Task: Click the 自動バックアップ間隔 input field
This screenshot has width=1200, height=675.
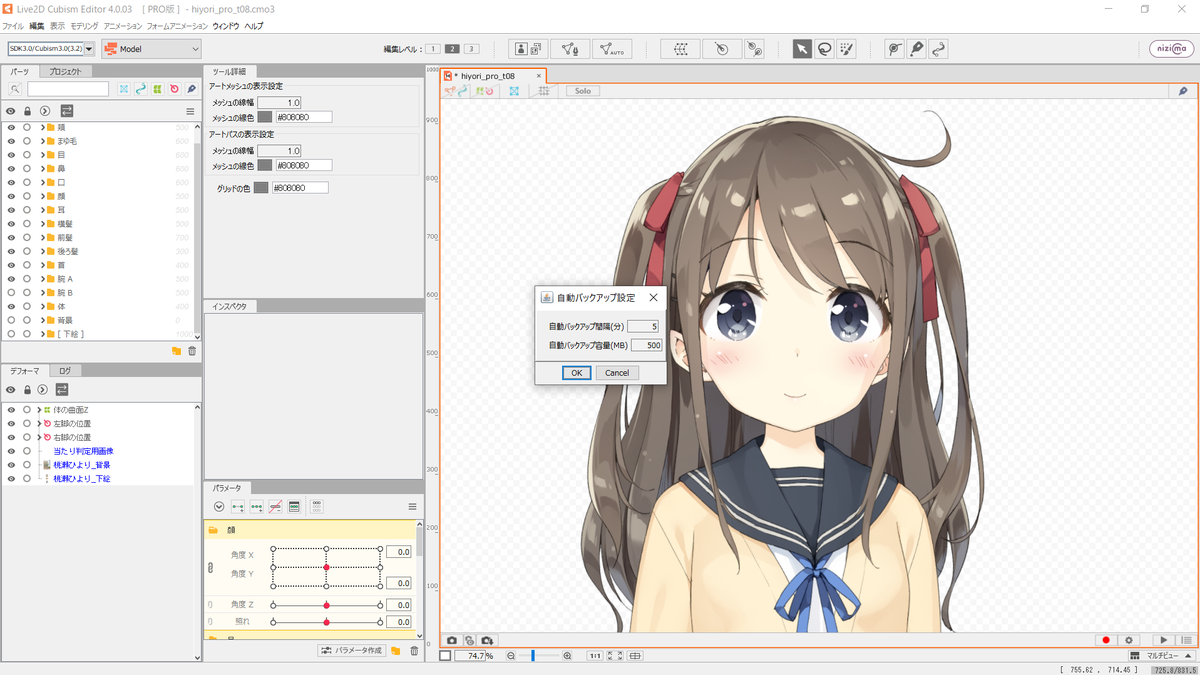Action: [x=643, y=326]
